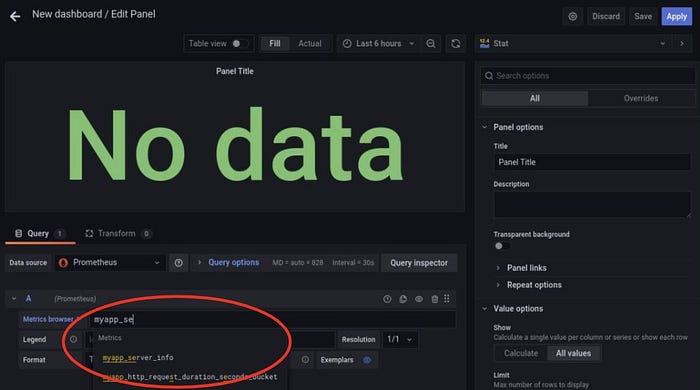
Task: Click the data source help icon
Action: click(x=178, y=263)
